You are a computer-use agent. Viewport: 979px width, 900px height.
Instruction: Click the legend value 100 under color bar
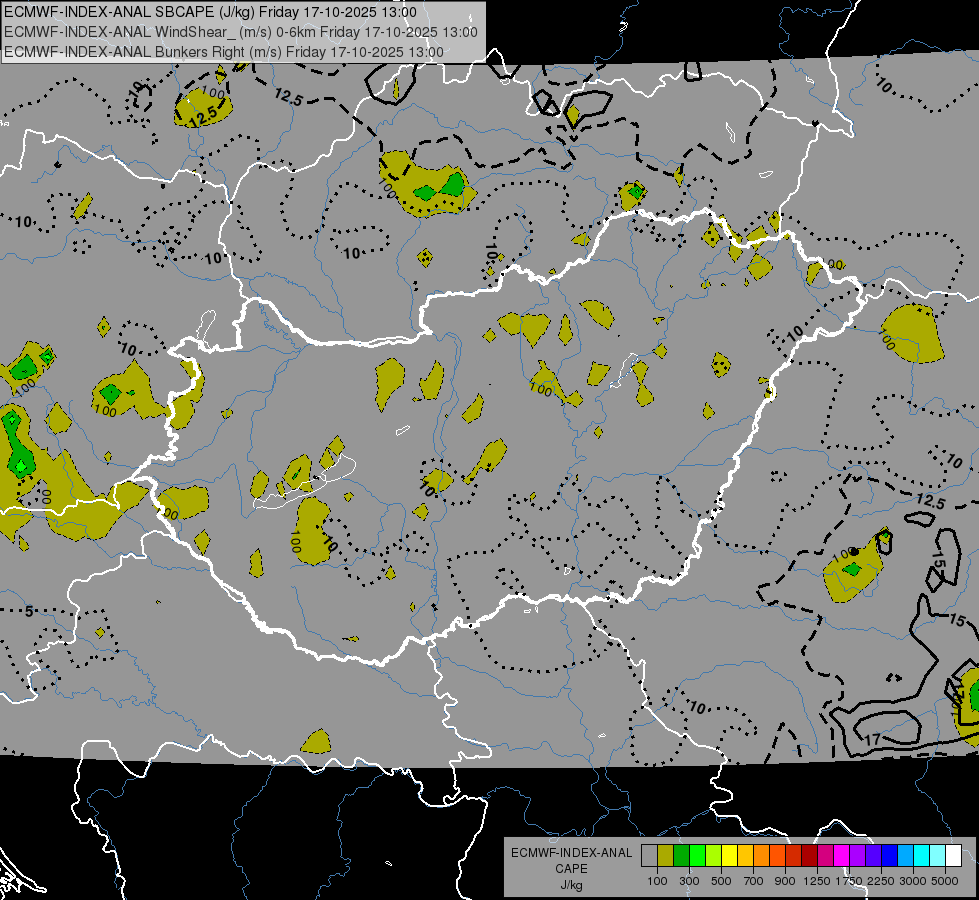click(657, 881)
